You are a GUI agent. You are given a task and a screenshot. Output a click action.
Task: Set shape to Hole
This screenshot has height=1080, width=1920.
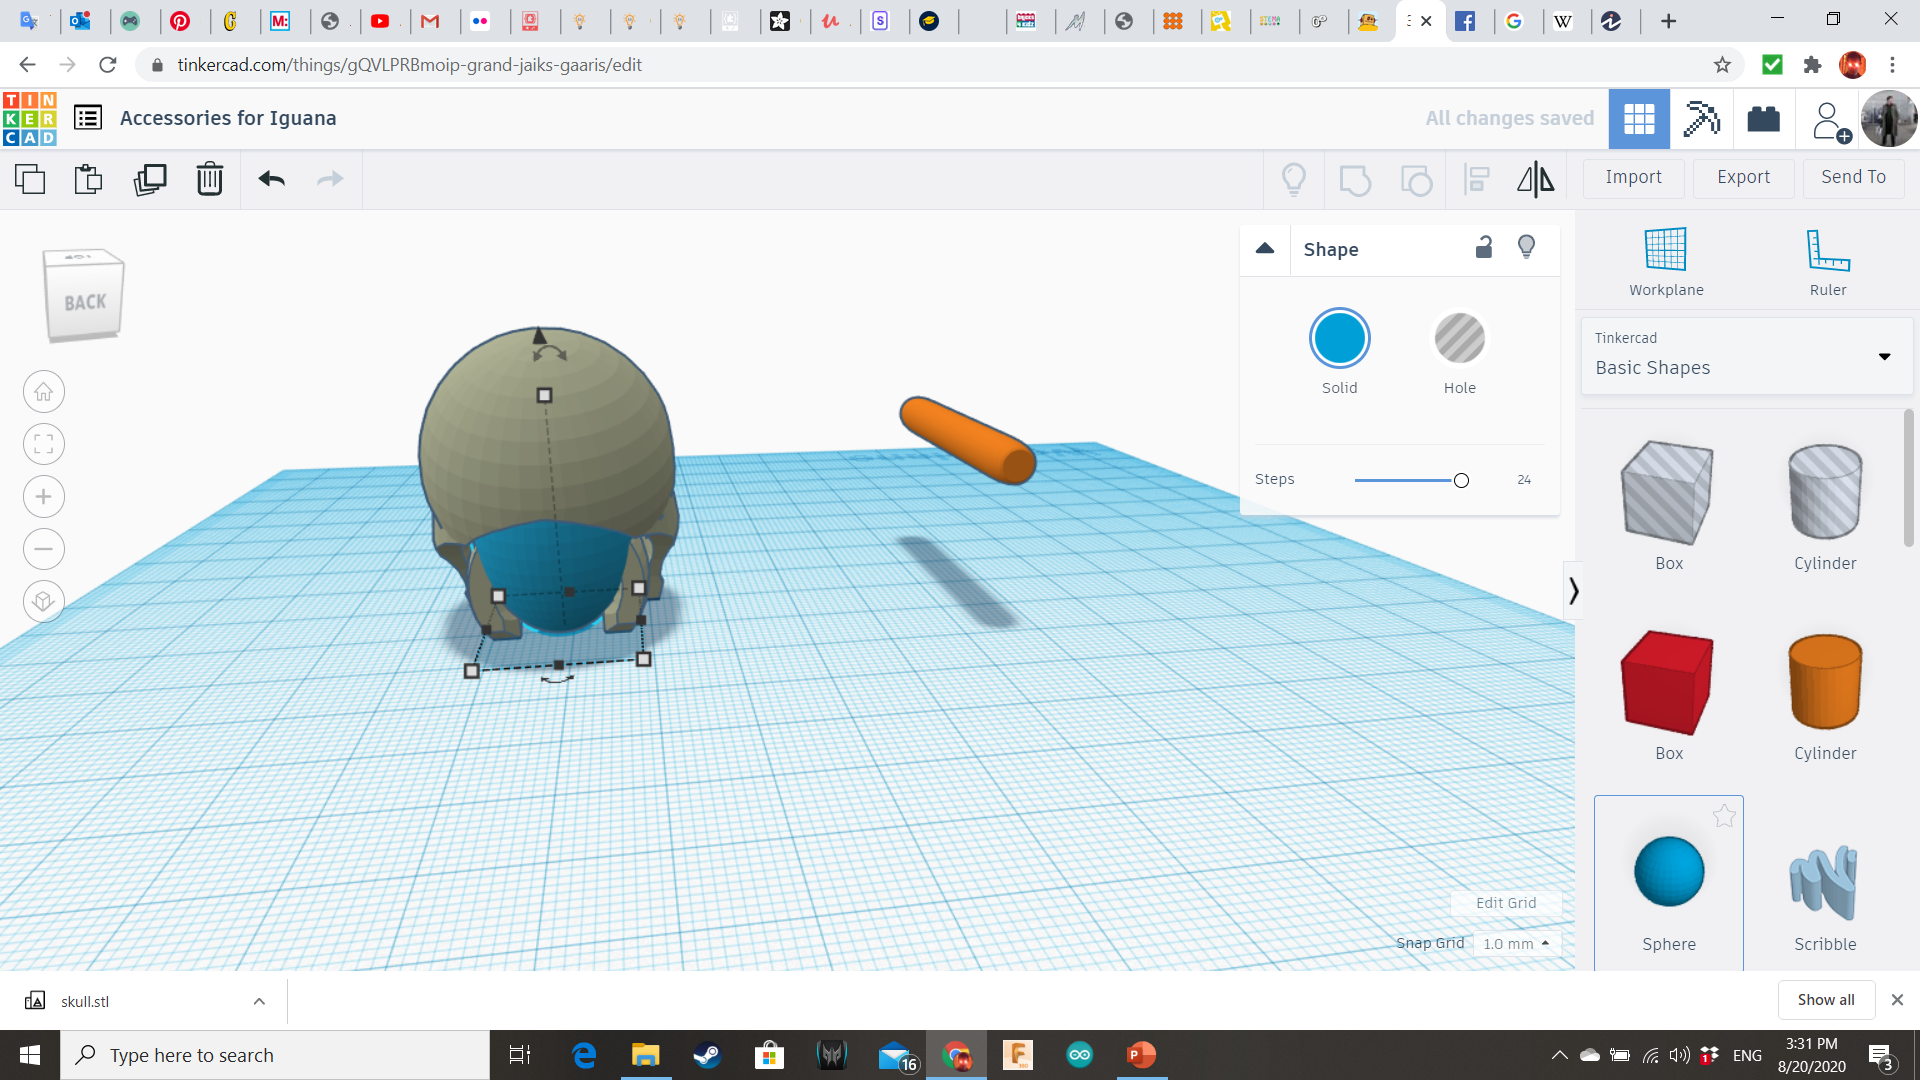pos(1459,339)
